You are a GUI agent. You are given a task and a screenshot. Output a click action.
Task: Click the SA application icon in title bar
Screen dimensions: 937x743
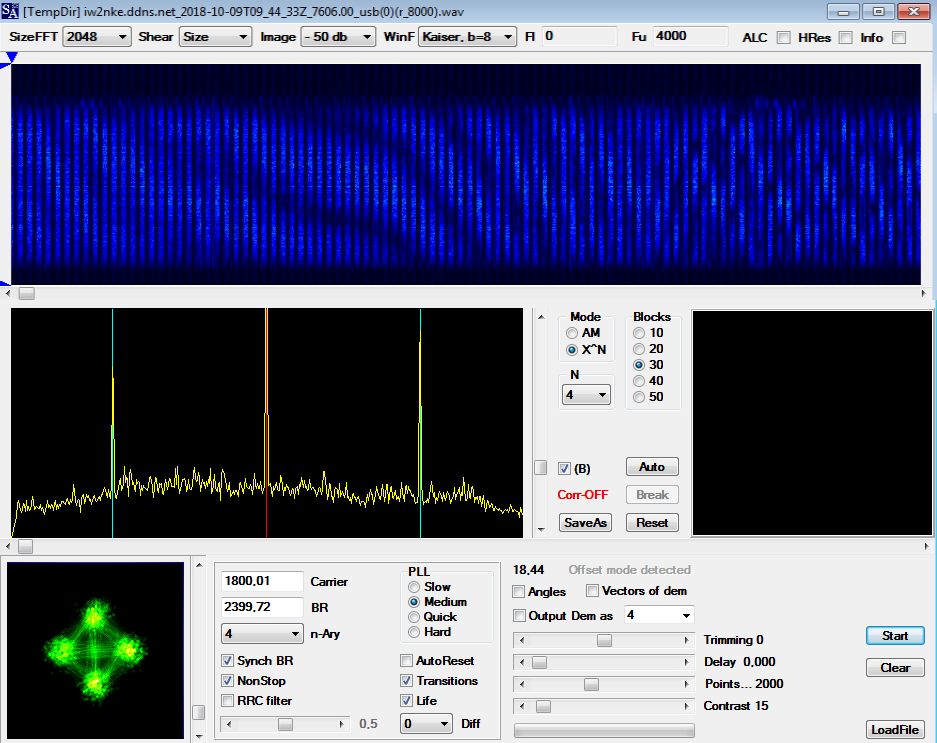pos(10,11)
